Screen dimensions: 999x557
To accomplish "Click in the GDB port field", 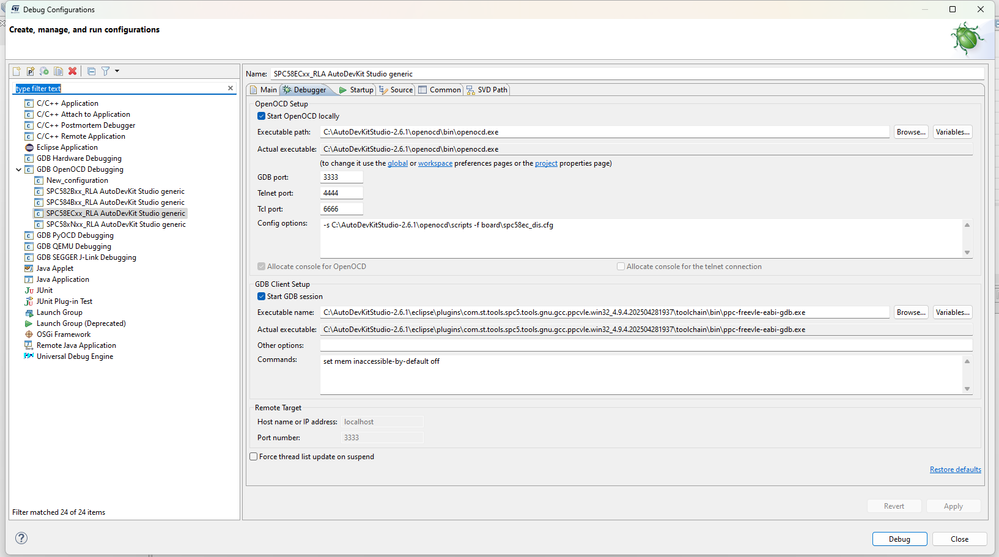I will pos(341,177).
